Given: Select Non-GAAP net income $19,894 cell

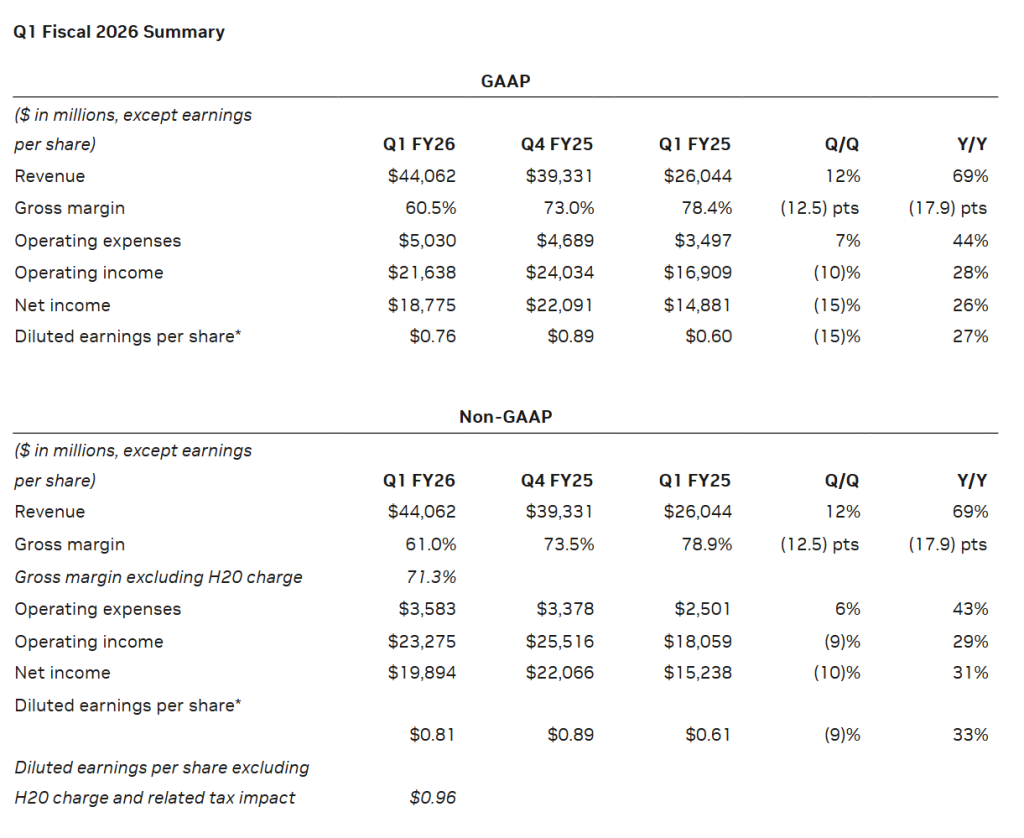Looking at the screenshot, I should [422, 673].
